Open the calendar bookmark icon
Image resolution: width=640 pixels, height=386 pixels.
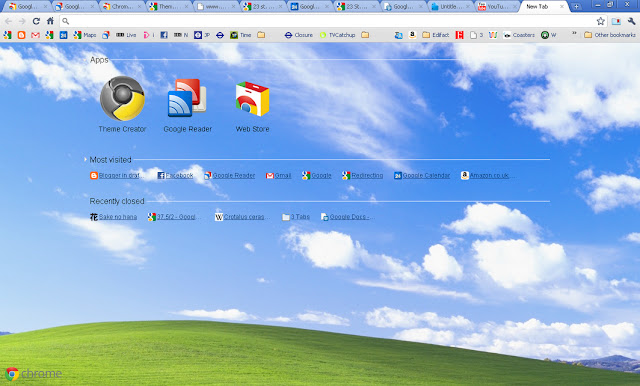tap(63, 35)
